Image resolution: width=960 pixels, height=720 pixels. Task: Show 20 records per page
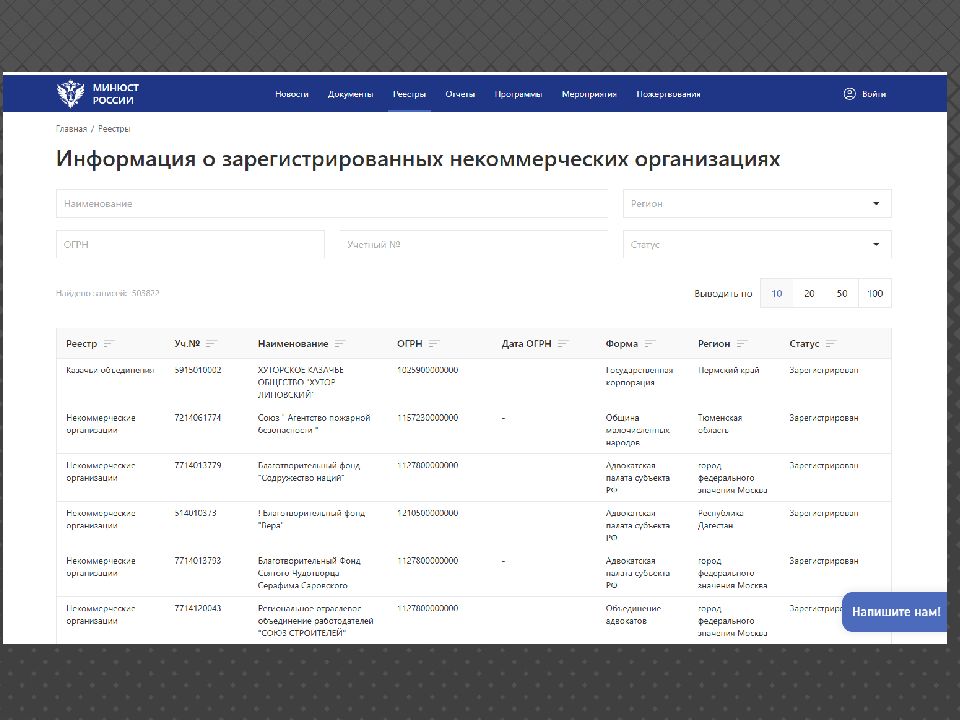pyautogui.click(x=809, y=293)
